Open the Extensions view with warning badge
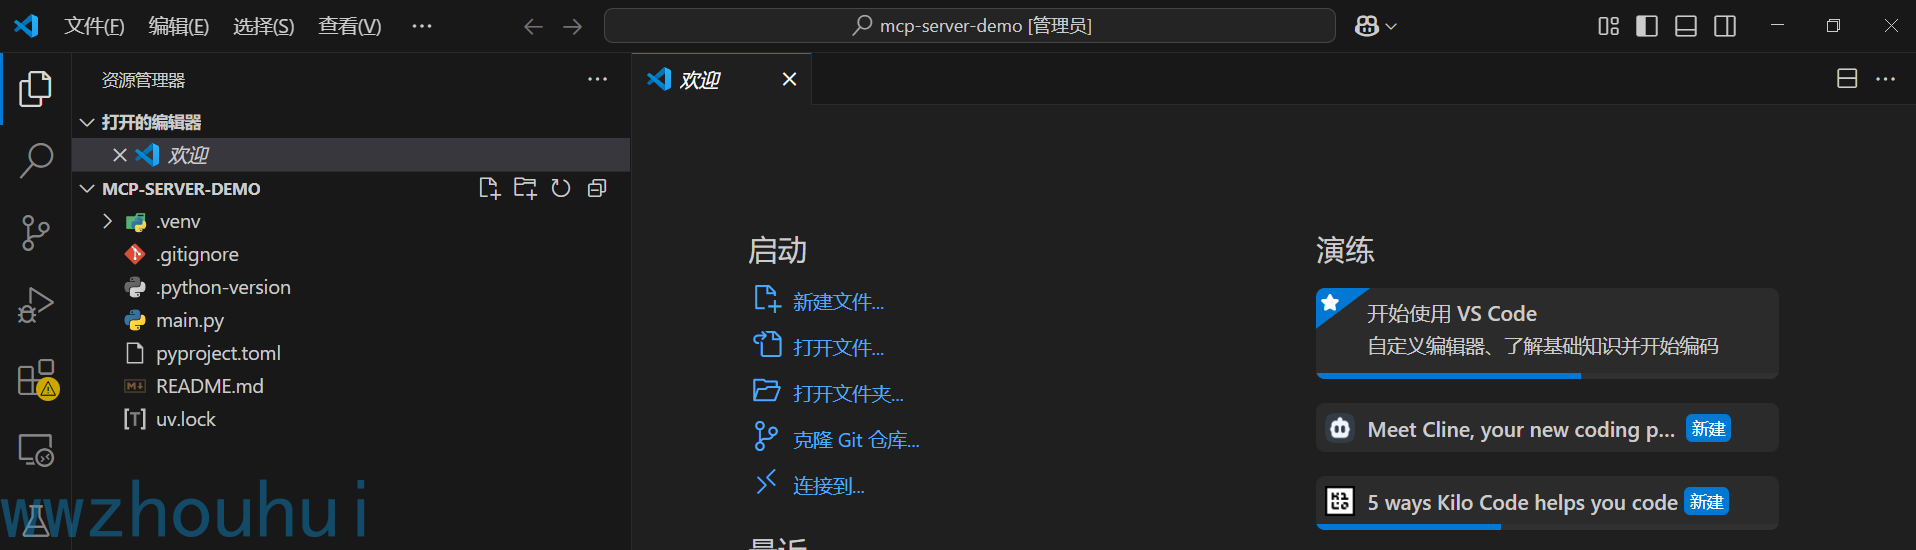Viewport: 1916px width, 550px height. pyautogui.click(x=36, y=378)
